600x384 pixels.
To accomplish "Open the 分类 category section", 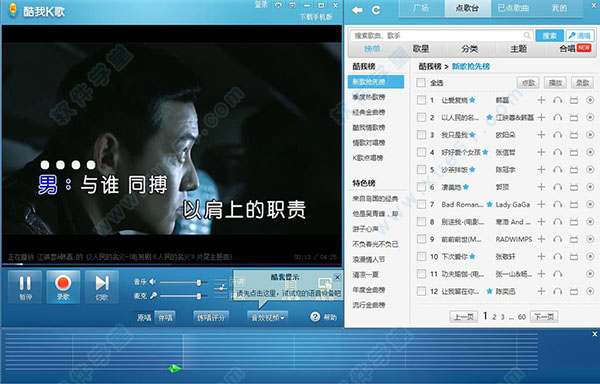I will 469,49.
